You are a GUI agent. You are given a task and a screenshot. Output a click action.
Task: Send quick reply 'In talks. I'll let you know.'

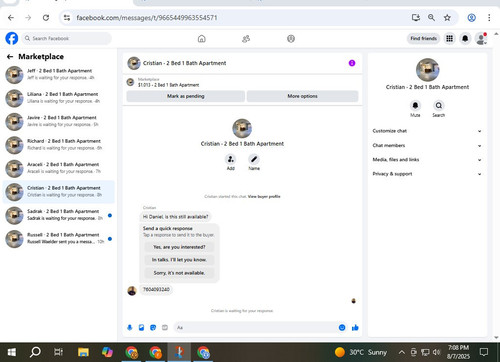[179, 260]
